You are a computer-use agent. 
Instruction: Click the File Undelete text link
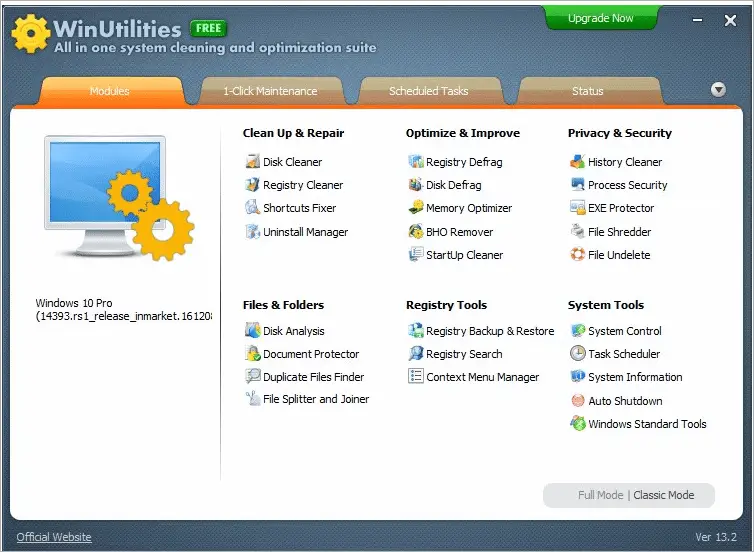point(619,255)
